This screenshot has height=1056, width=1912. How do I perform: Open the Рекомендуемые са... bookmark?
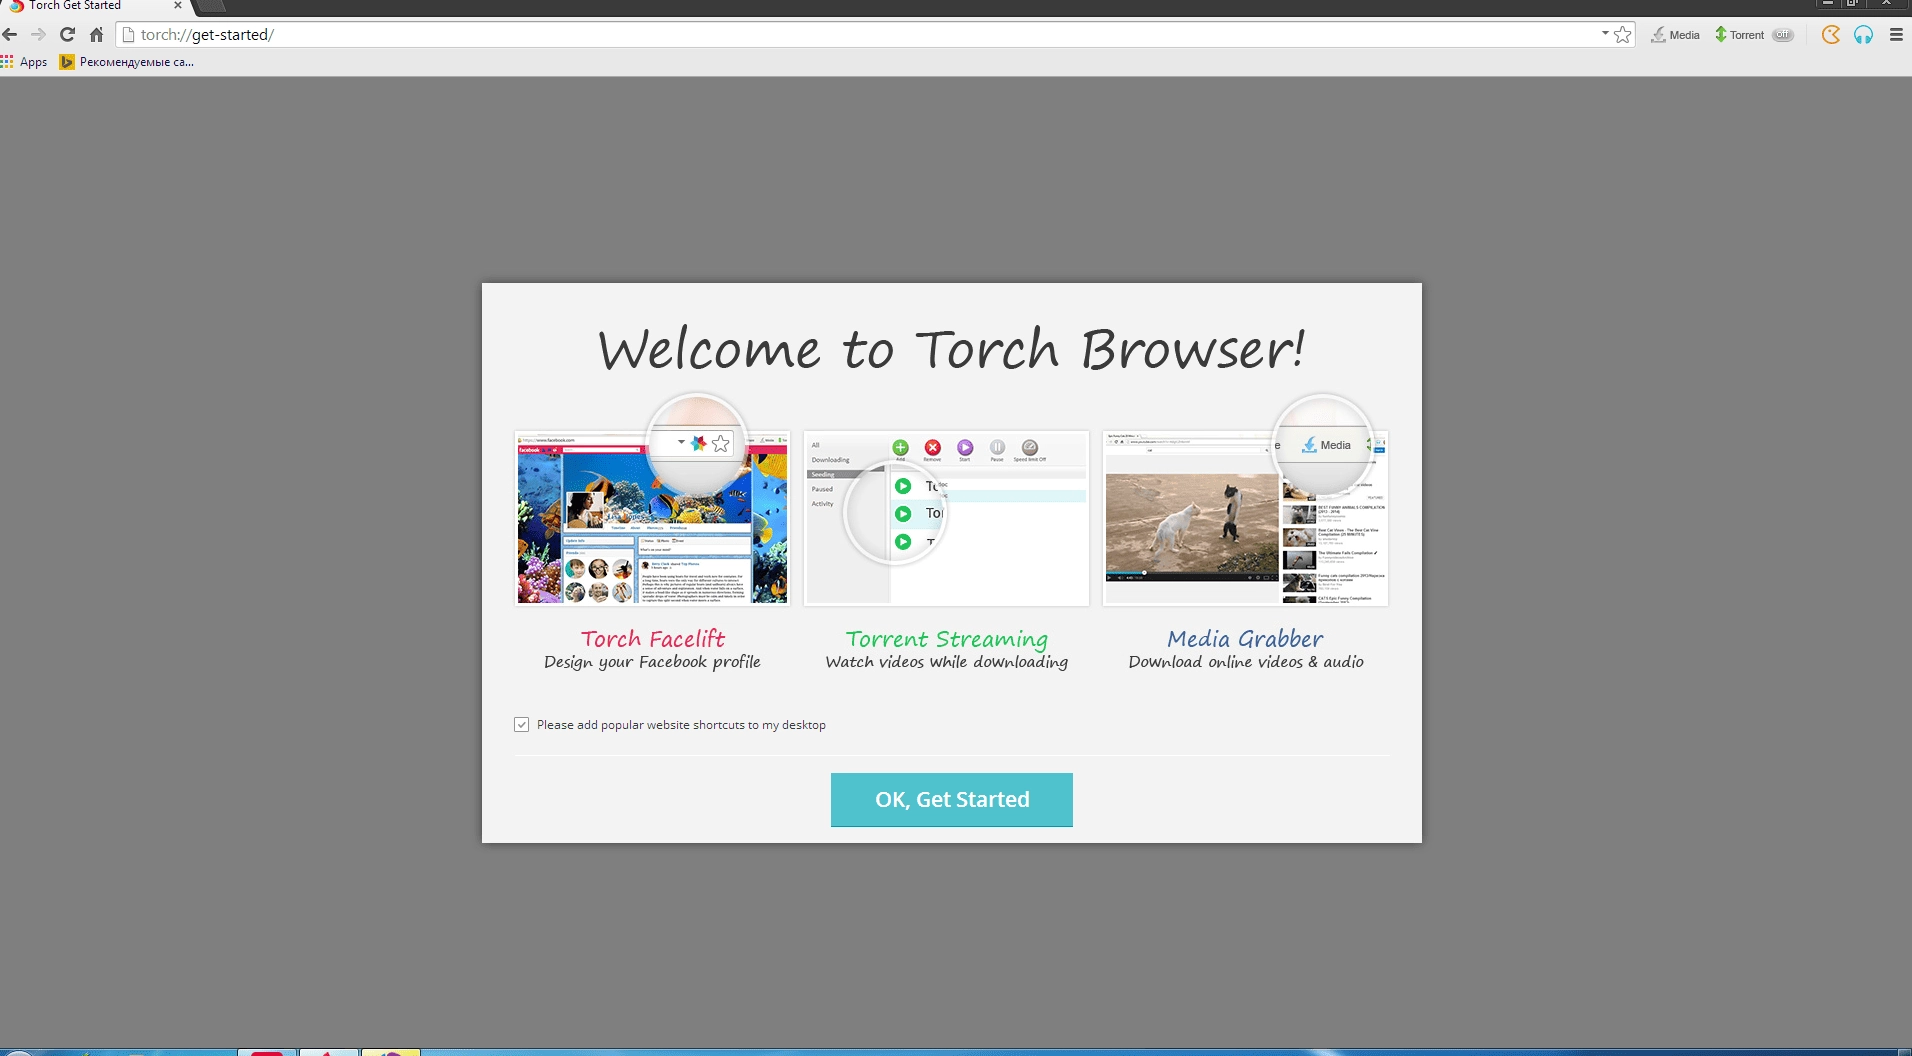pyautogui.click(x=127, y=62)
